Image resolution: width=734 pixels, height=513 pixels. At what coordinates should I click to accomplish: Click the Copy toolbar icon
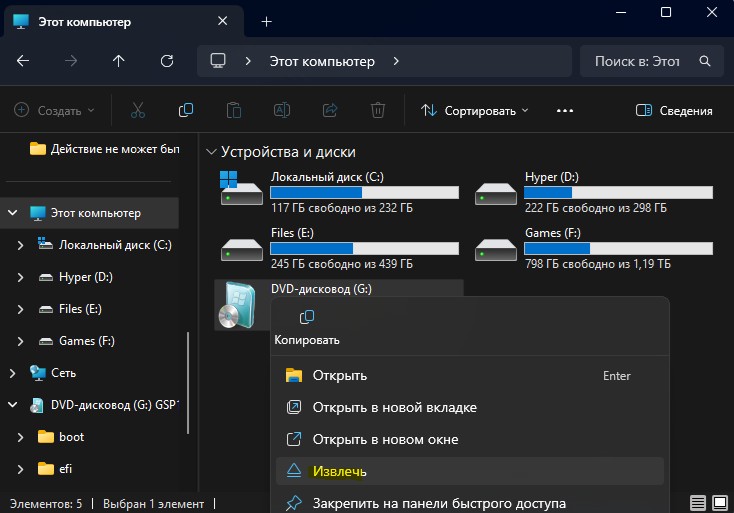(185, 110)
